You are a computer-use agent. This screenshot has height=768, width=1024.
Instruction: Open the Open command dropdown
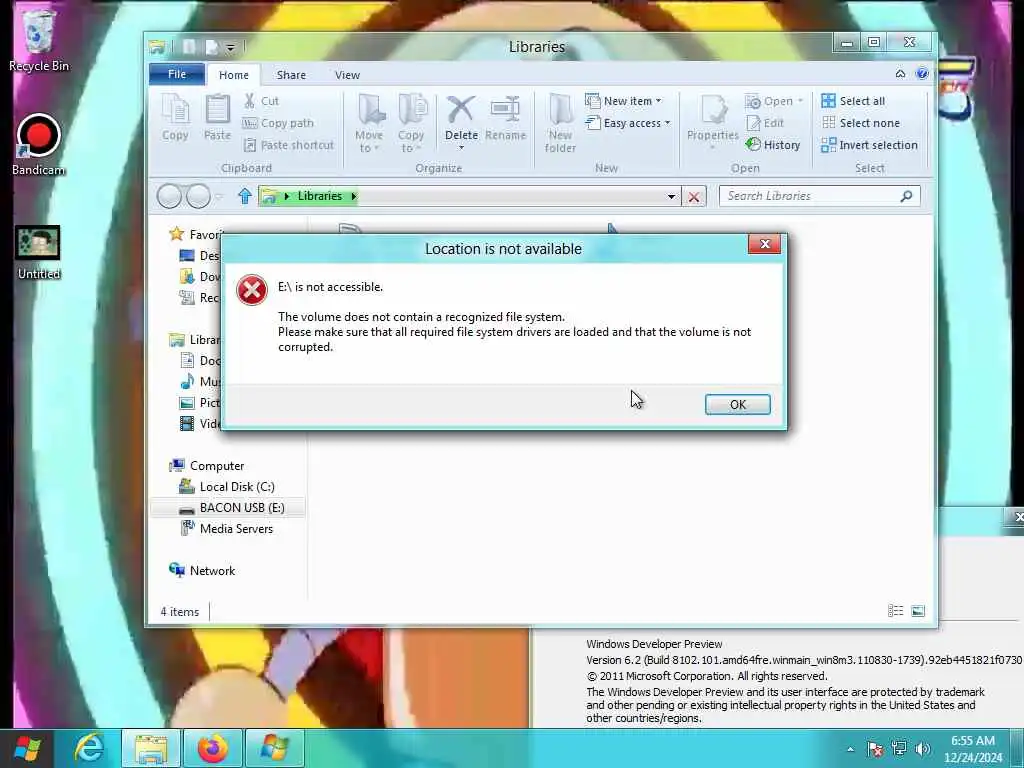775,101
